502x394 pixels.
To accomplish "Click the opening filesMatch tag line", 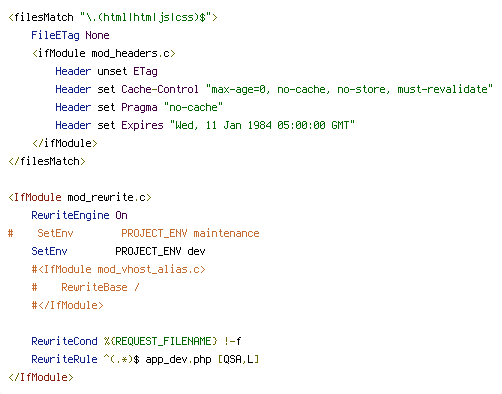I will [113, 17].
